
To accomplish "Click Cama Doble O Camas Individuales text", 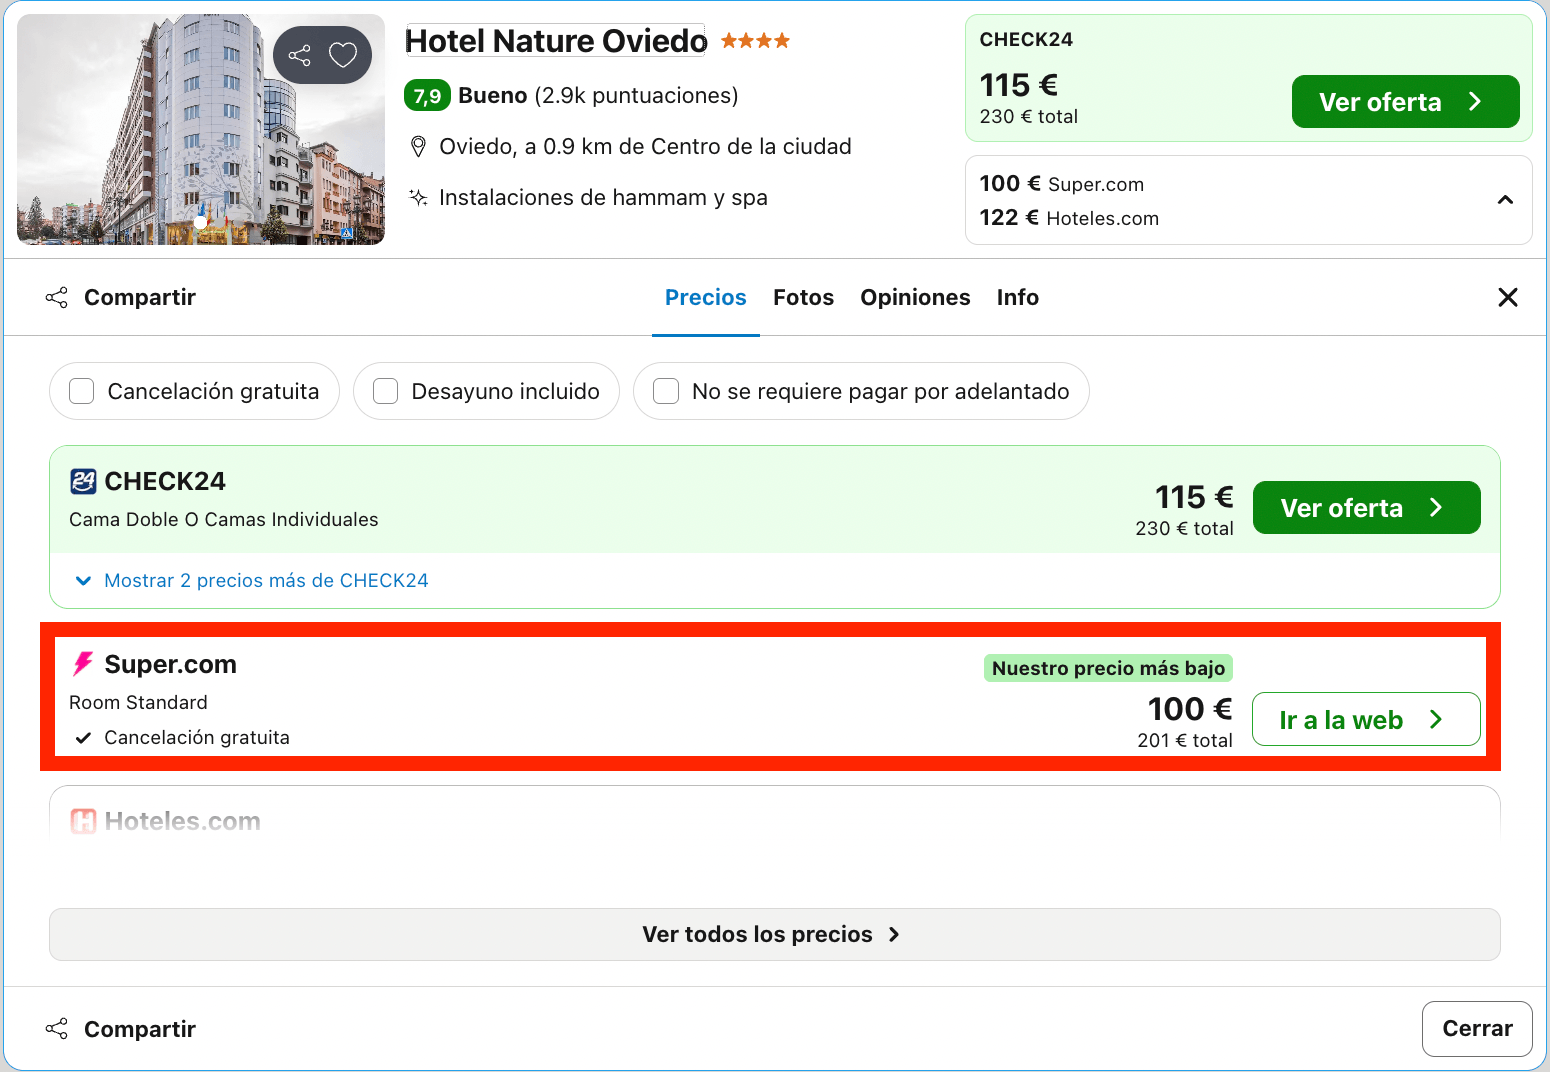I will click(x=224, y=520).
